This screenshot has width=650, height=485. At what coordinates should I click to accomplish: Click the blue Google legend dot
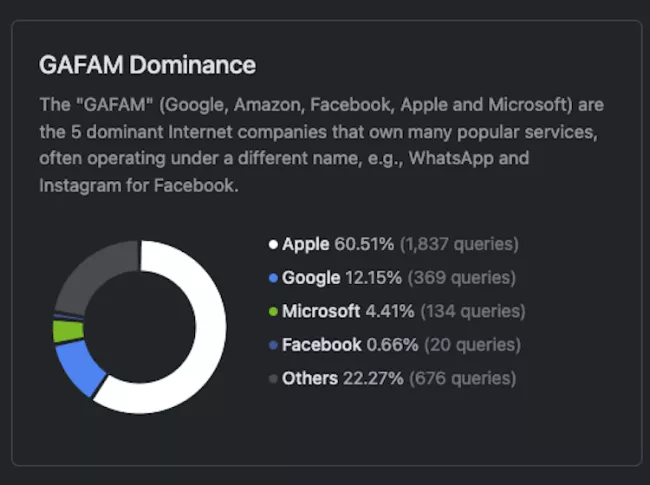[x=273, y=278]
